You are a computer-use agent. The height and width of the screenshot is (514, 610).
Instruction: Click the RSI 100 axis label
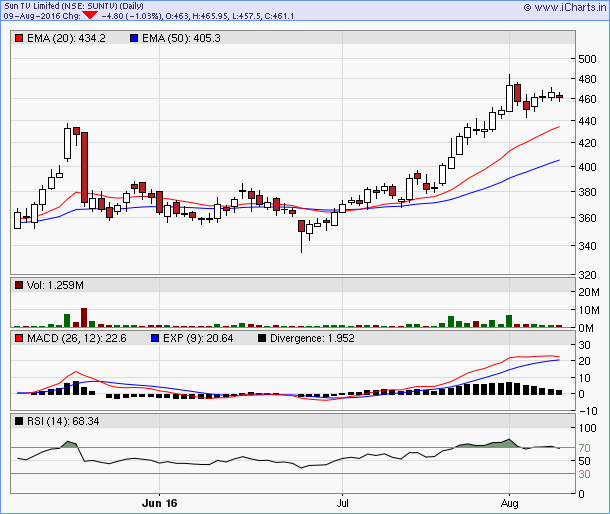coord(587,428)
